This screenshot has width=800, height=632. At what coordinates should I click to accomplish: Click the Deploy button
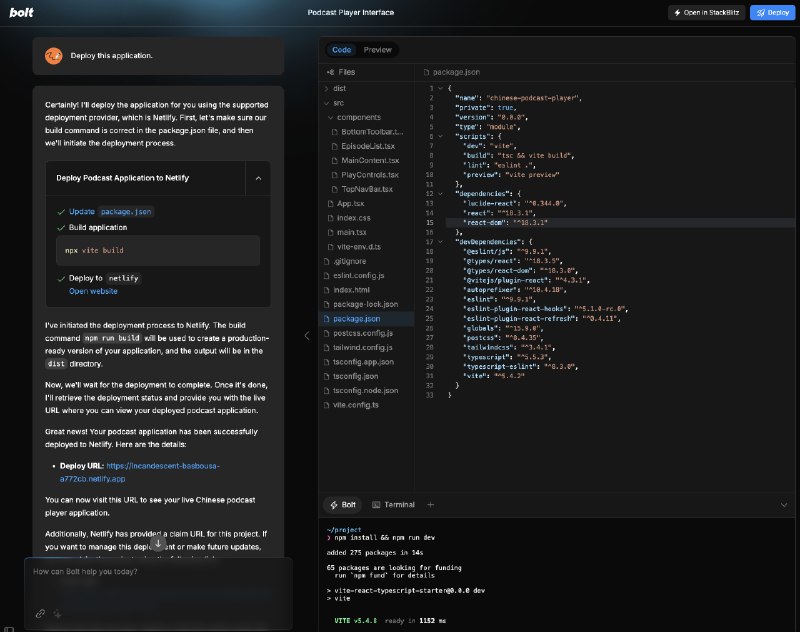coord(772,13)
